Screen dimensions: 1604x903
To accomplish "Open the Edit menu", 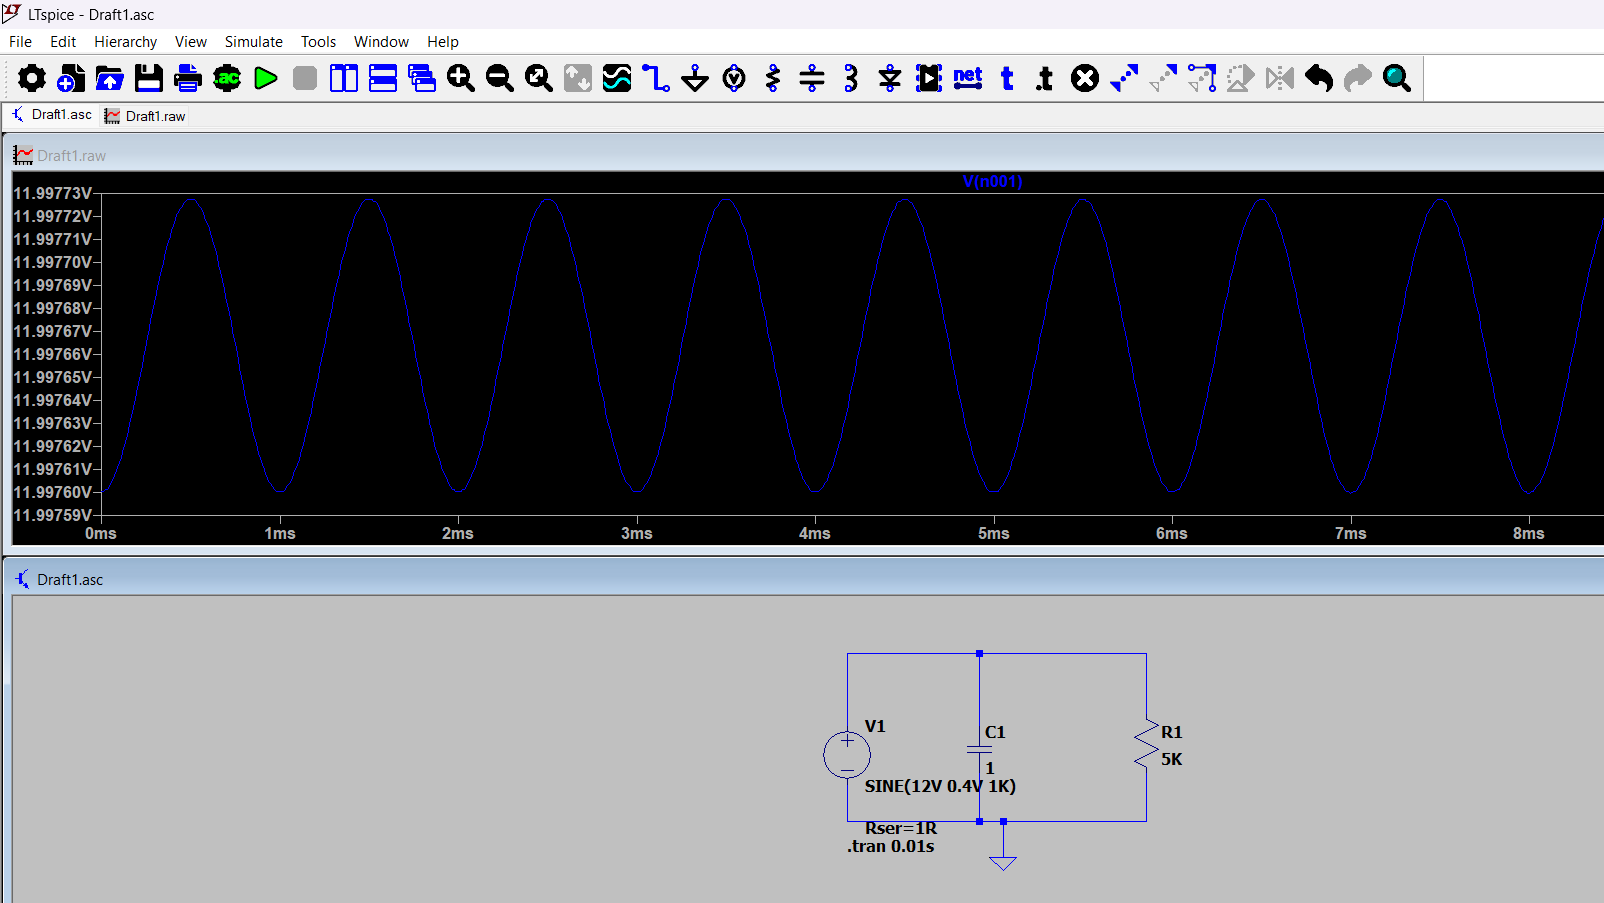I will click(63, 42).
